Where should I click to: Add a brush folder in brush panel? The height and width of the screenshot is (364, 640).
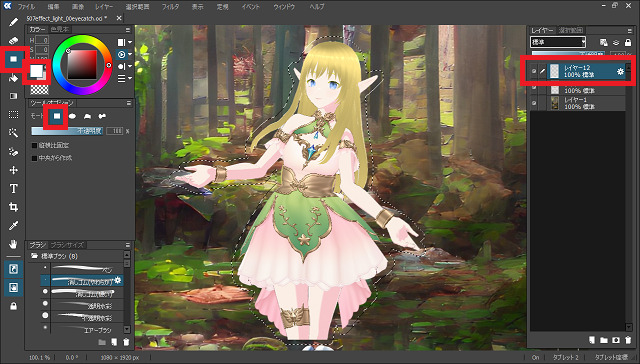point(102,342)
